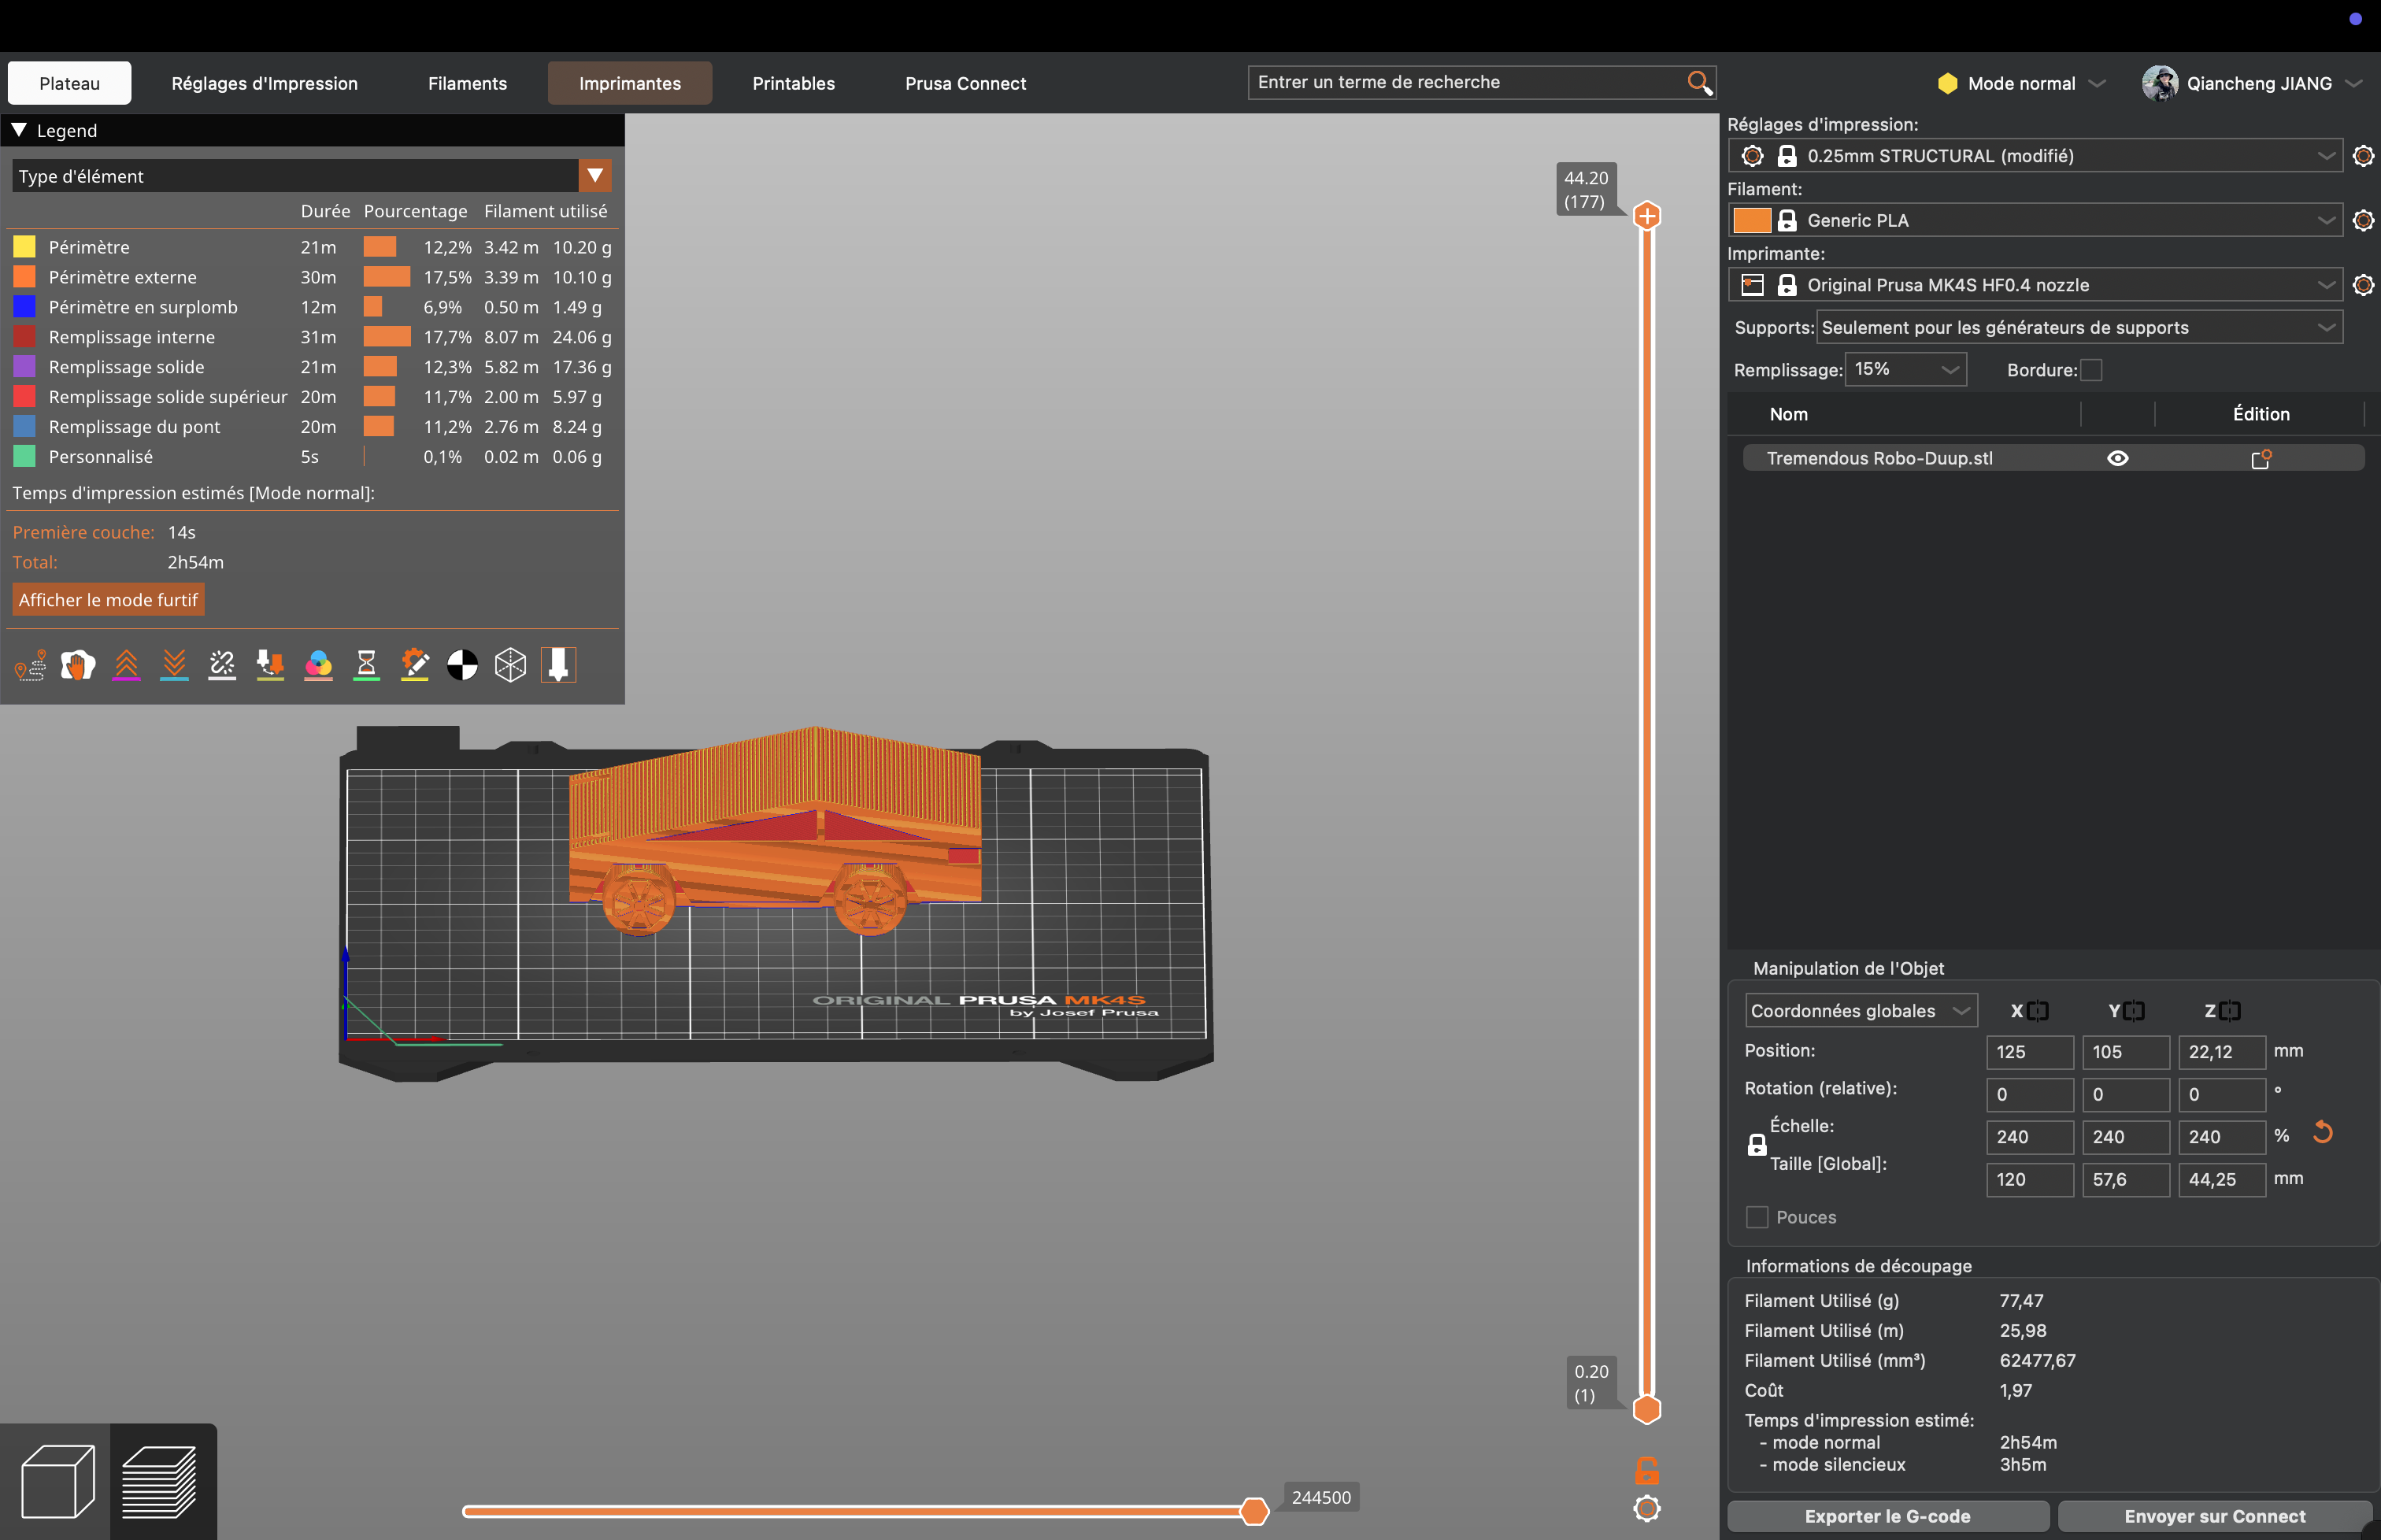2381x1540 pixels.
Task: Toggle color changes icon in legend
Action: pyautogui.click(x=318, y=665)
